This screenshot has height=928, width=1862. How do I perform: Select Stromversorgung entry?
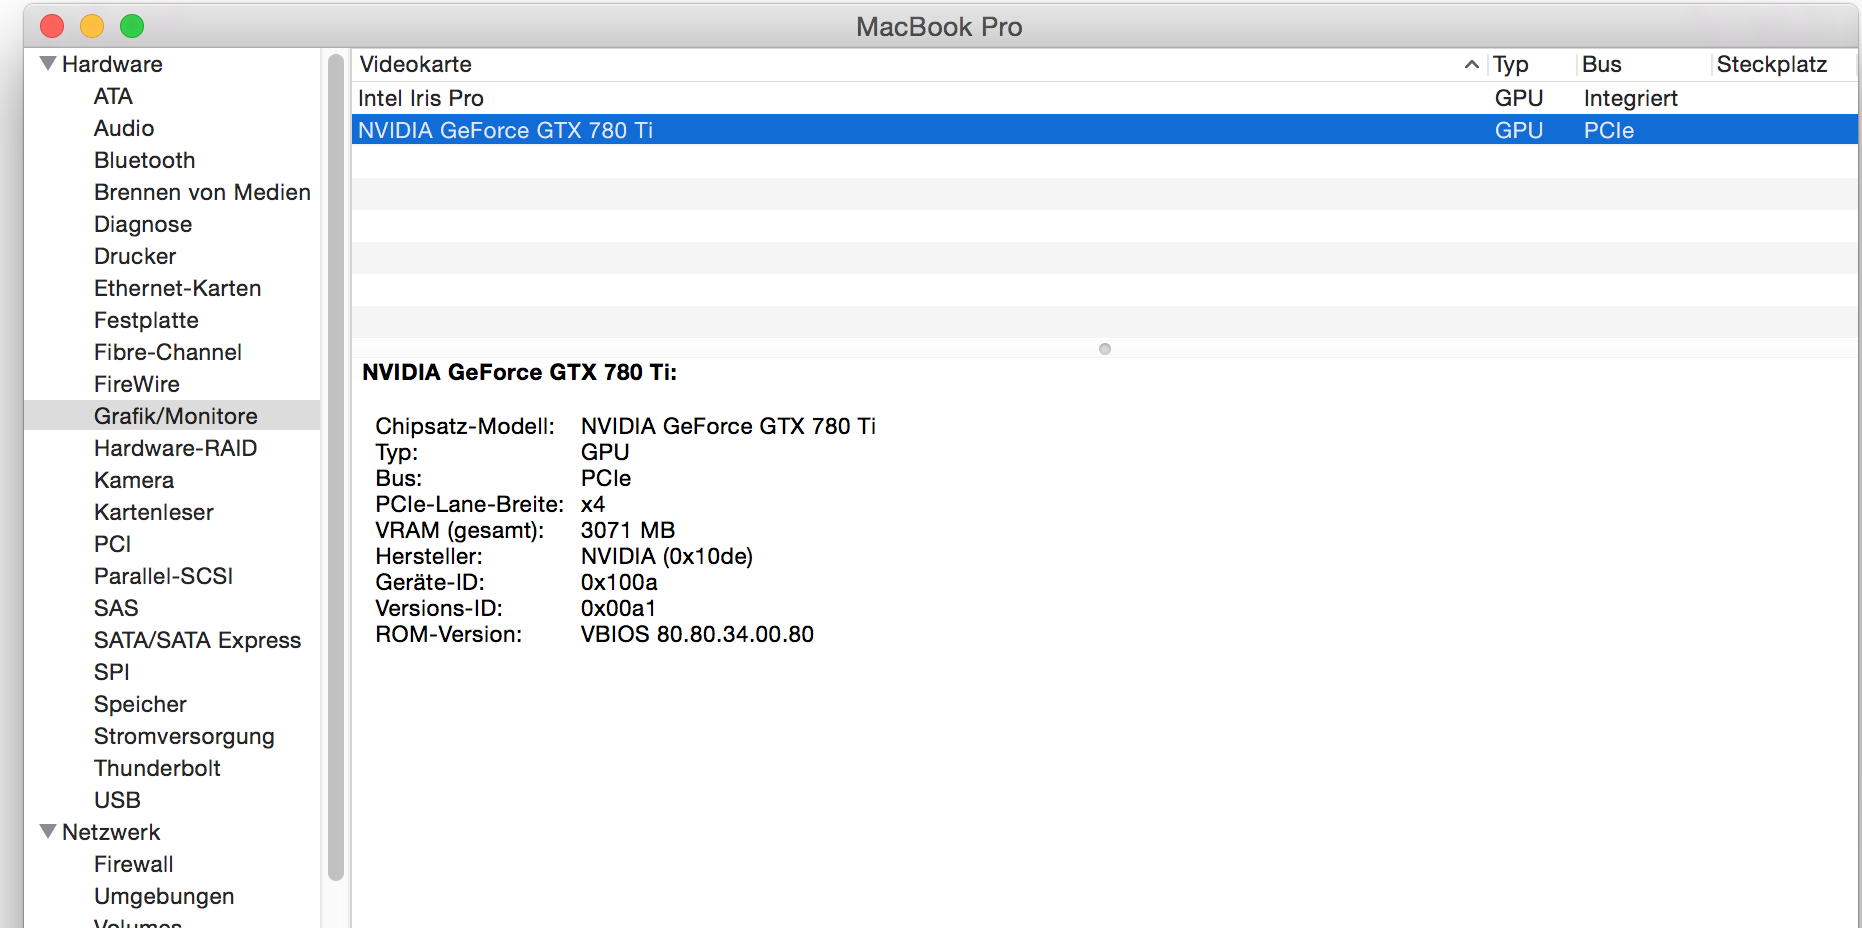point(184,736)
